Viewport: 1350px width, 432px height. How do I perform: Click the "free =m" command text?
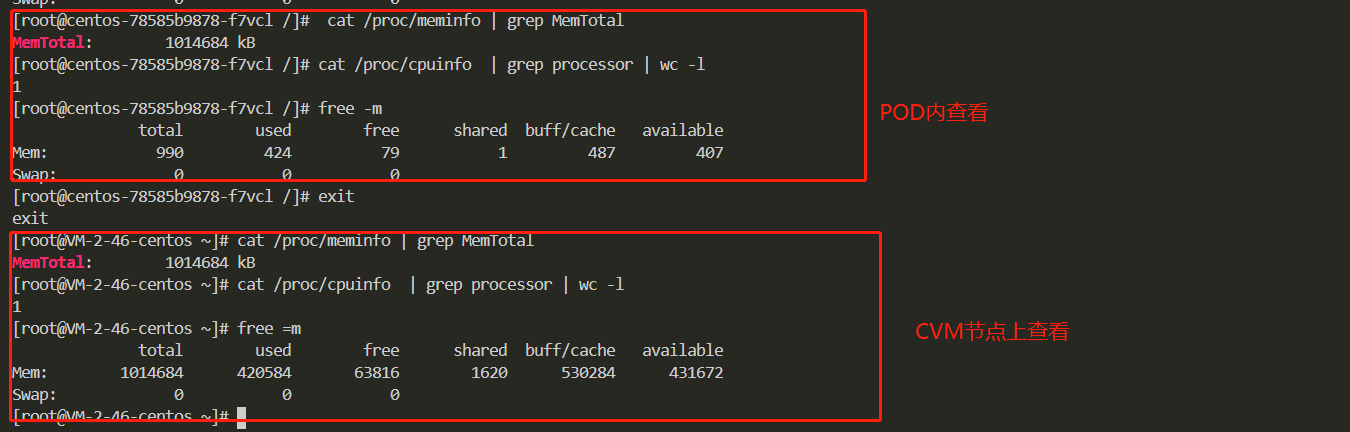269,328
